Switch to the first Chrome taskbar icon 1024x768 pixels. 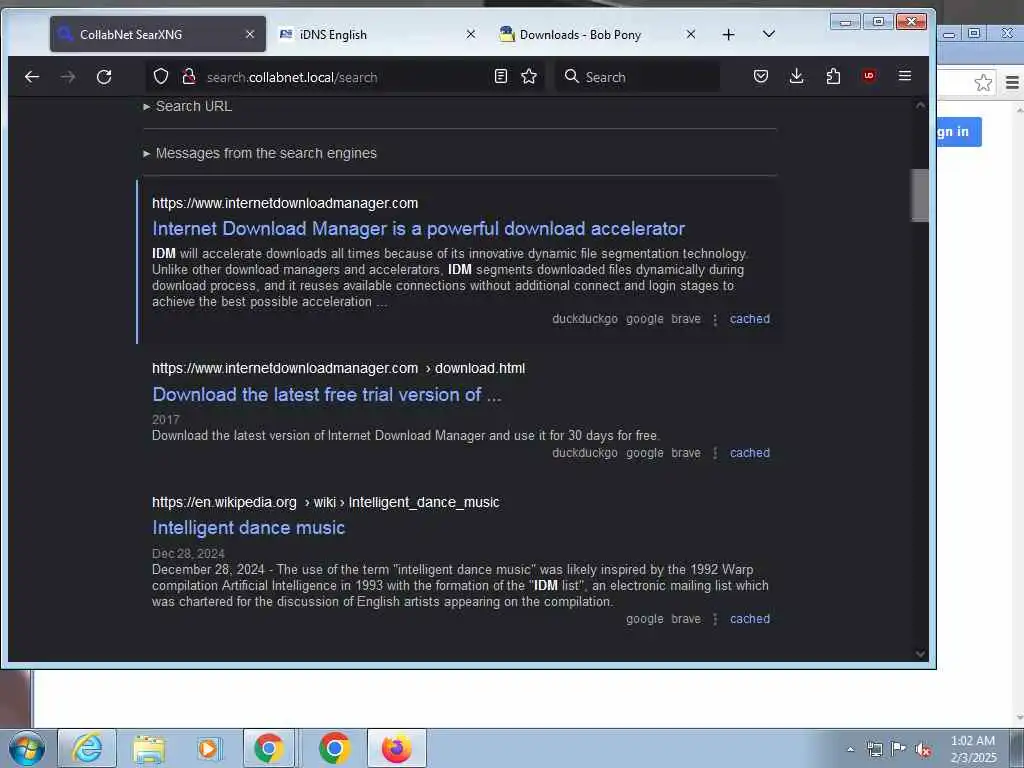click(268, 748)
